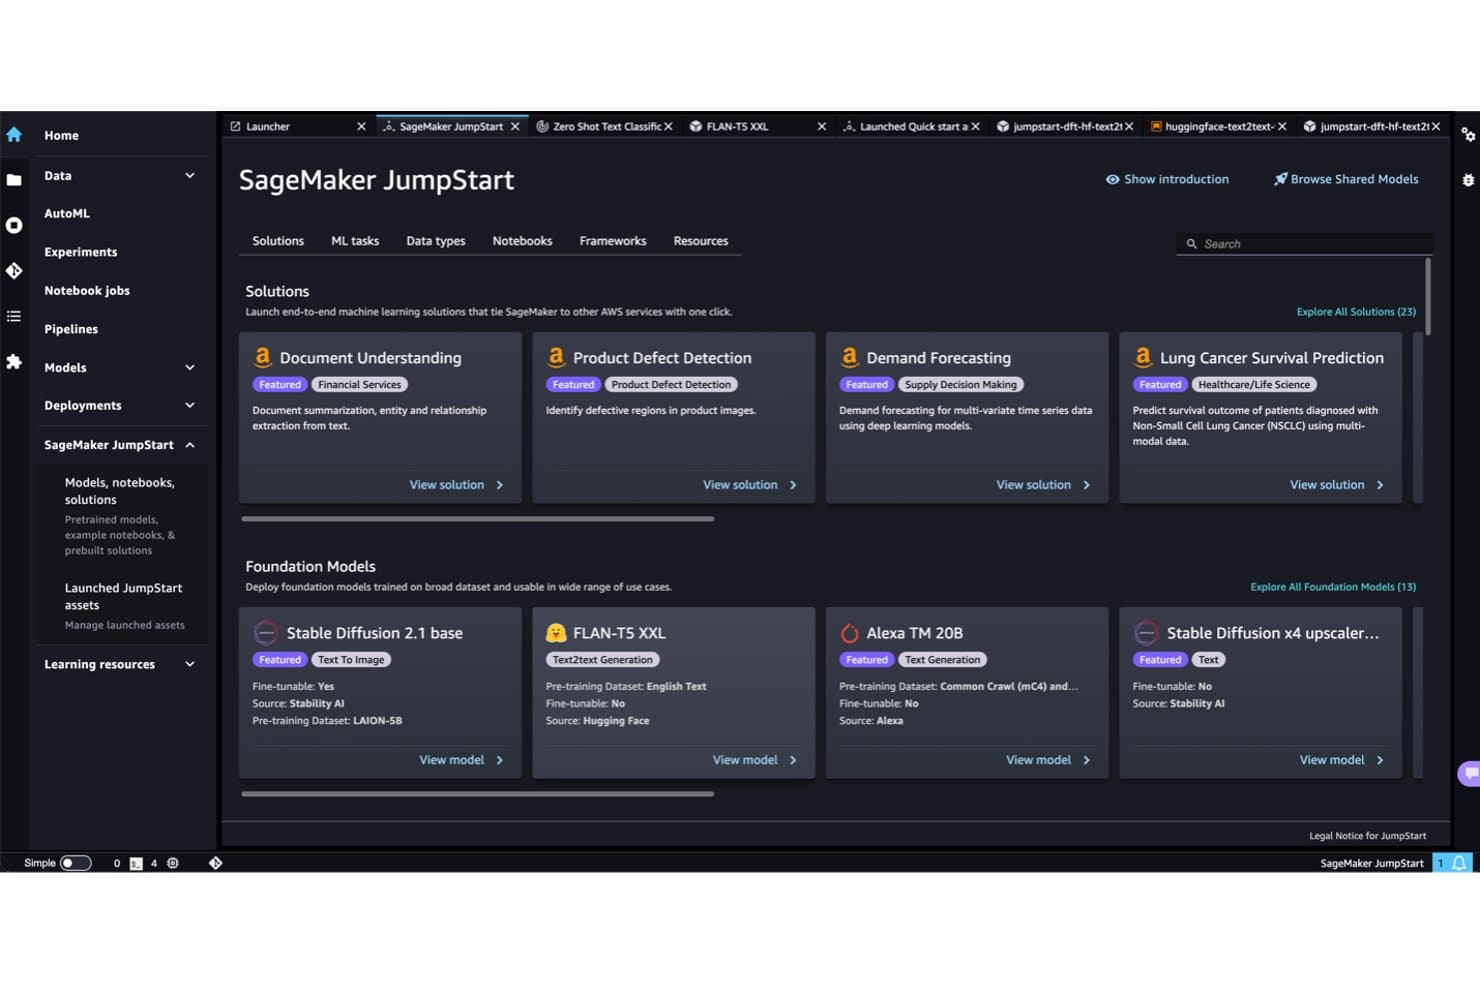The height and width of the screenshot is (987, 1480).
Task: Click View model on FLAN-T5 XXL card
Action: [755, 760]
